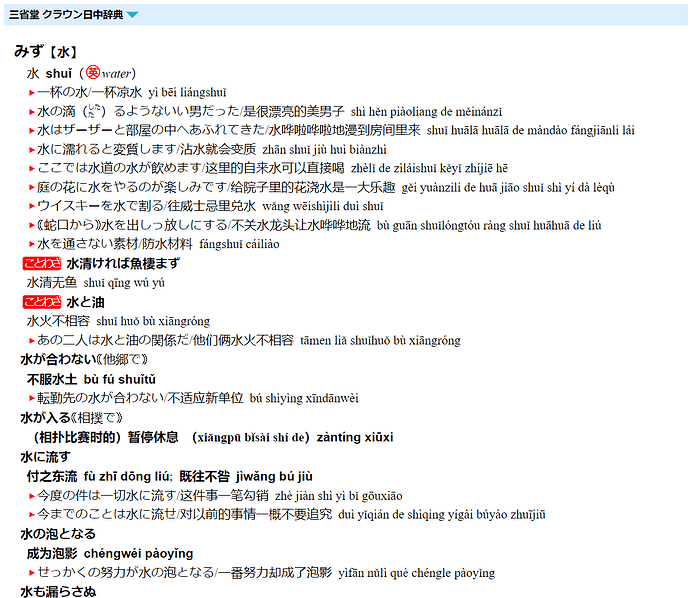Click the red arrow before 一杯の水

coord(32,93)
